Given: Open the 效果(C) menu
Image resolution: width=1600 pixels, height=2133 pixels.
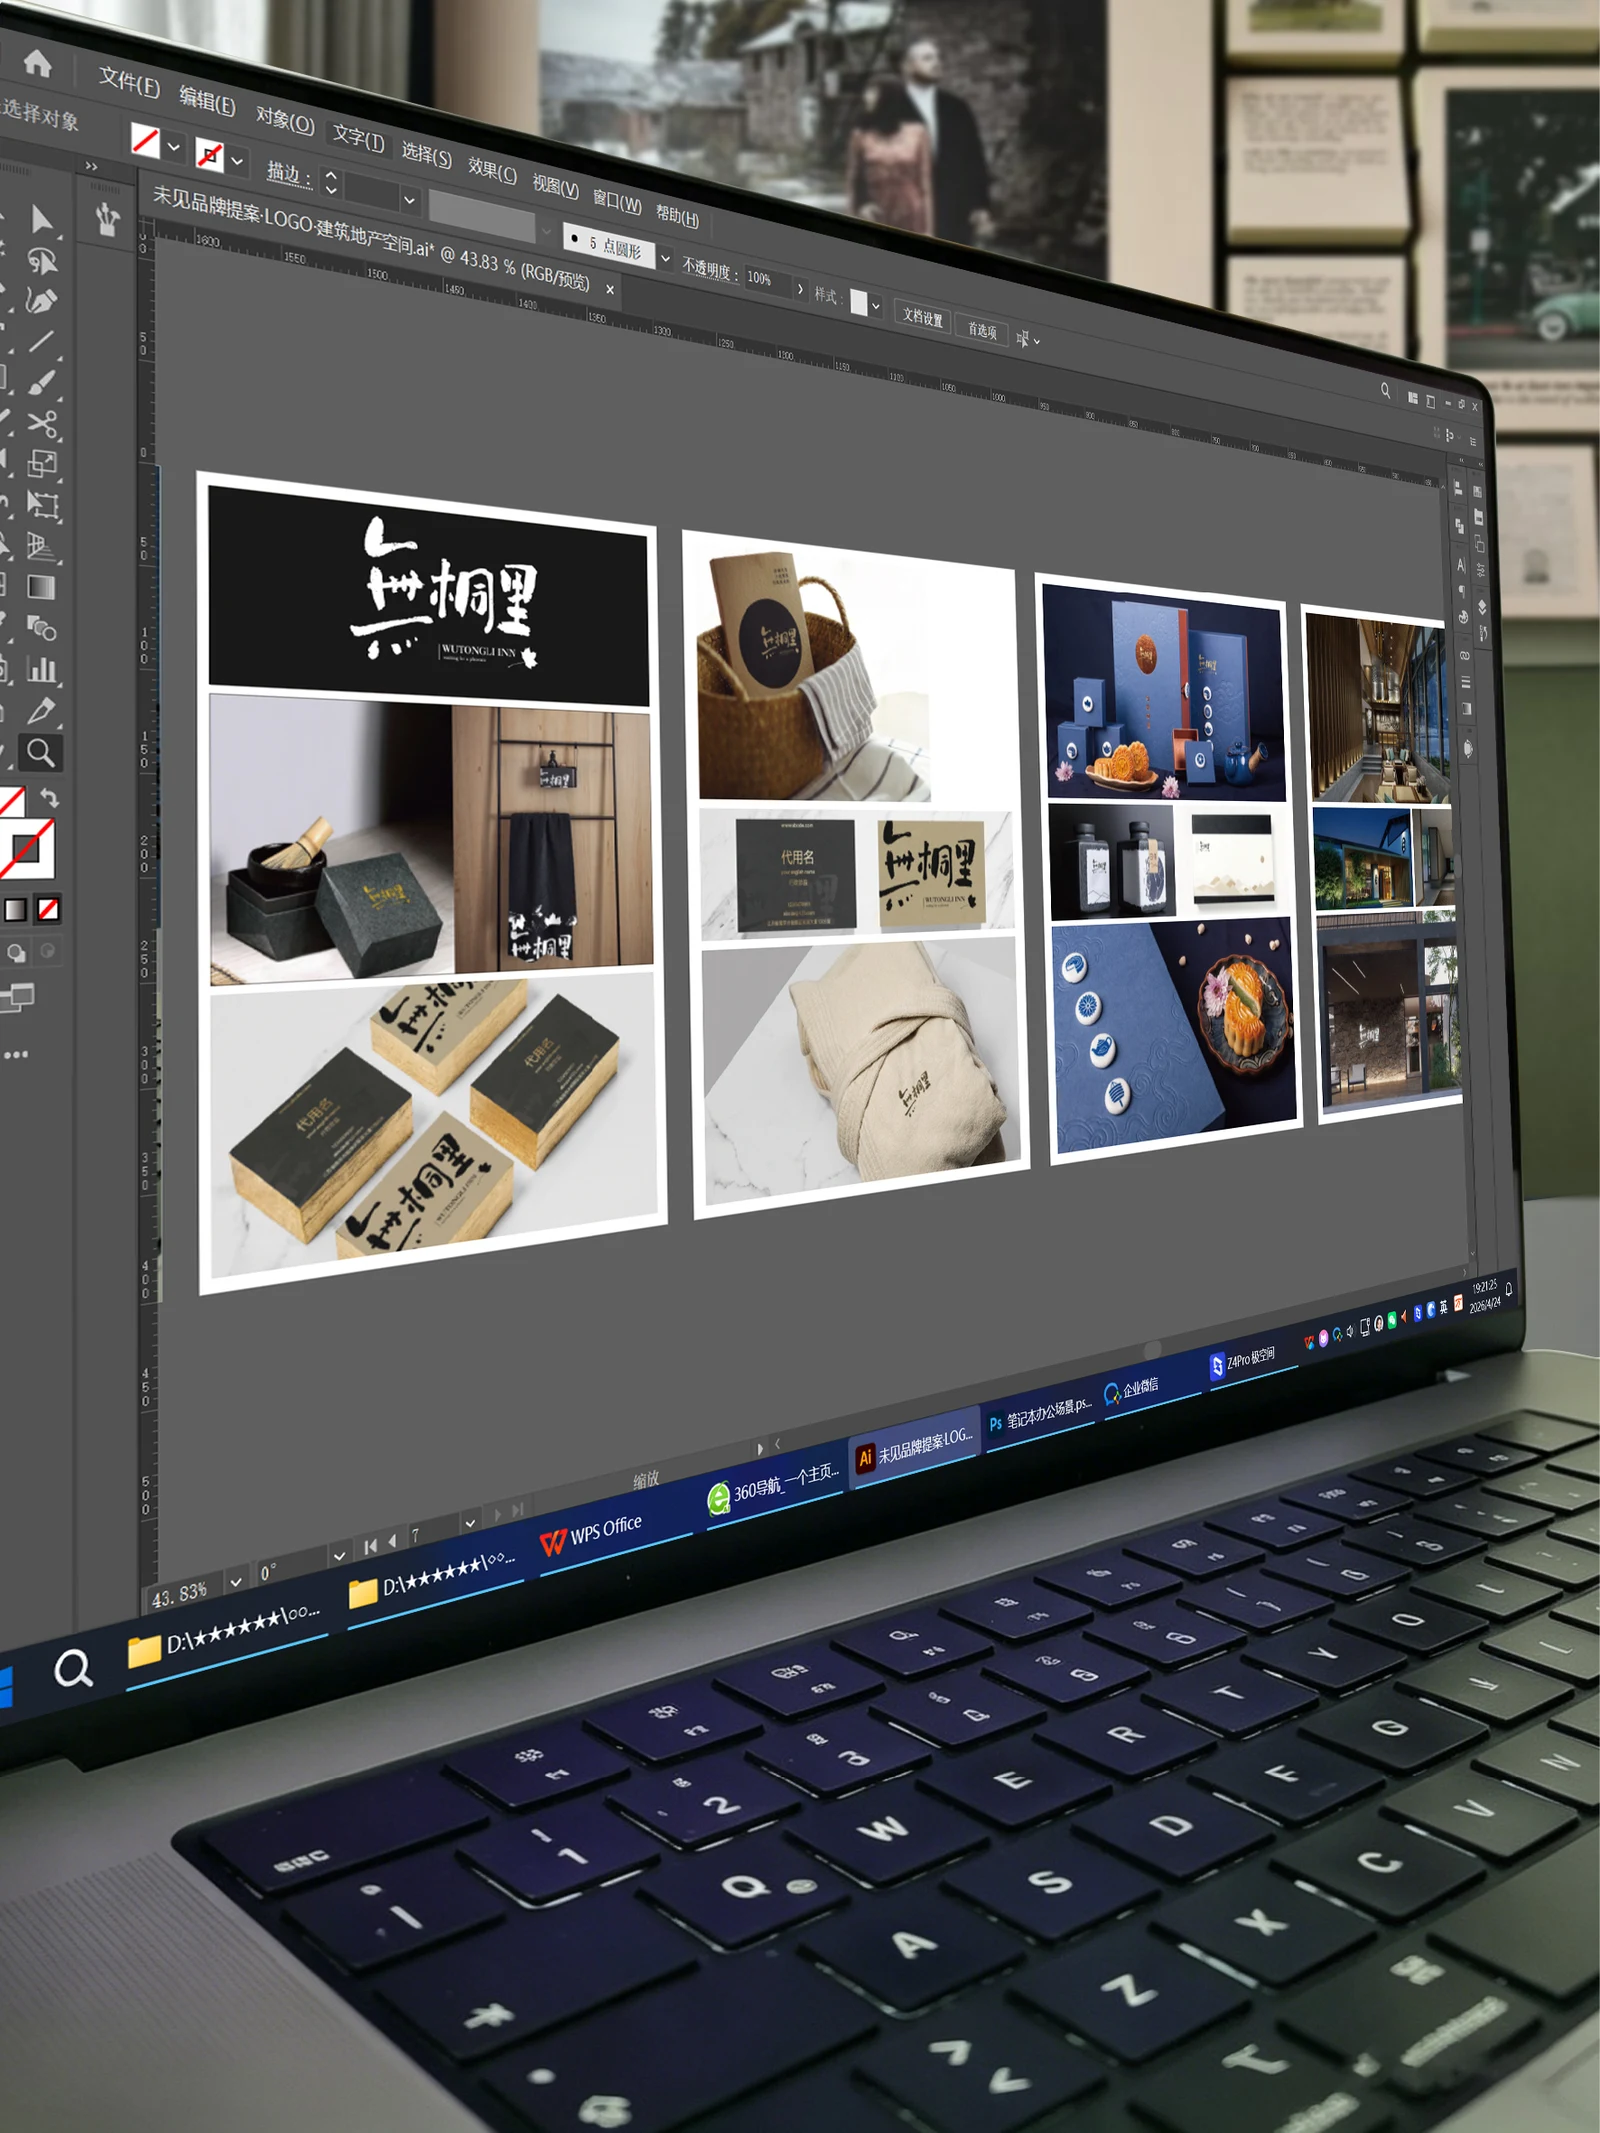Looking at the screenshot, I should click(492, 170).
